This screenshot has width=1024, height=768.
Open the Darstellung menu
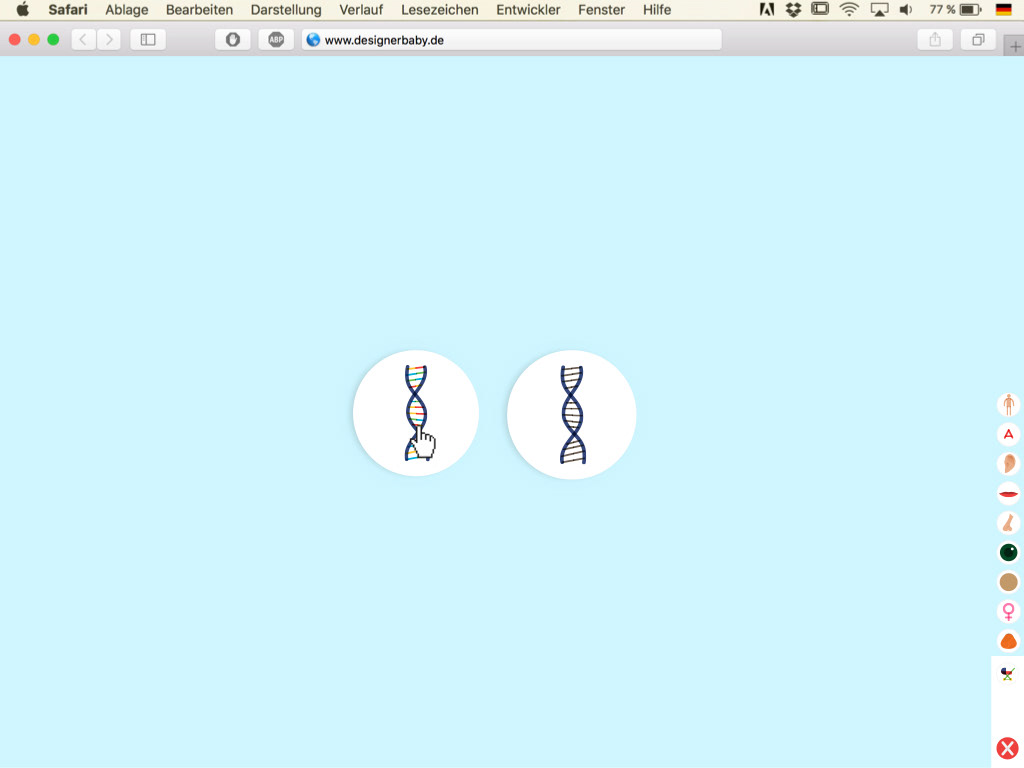(286, 10)
